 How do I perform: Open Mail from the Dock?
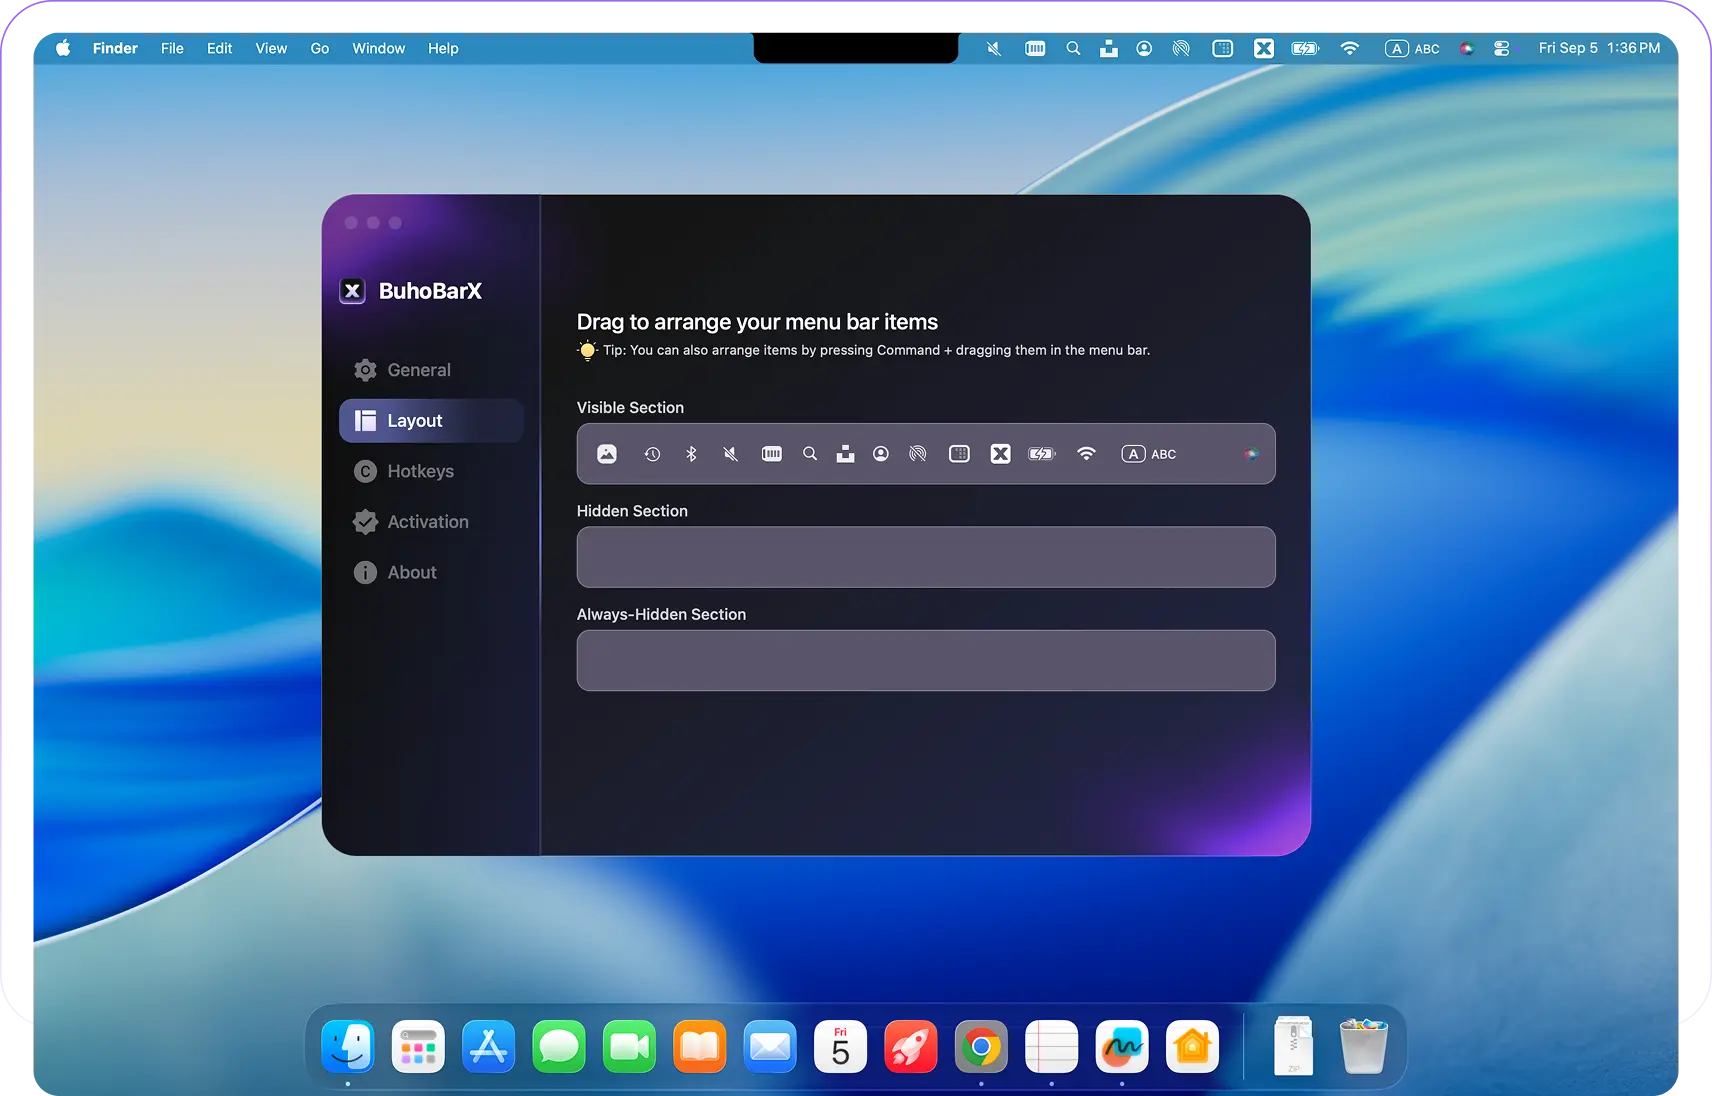tap(770, 1046)
